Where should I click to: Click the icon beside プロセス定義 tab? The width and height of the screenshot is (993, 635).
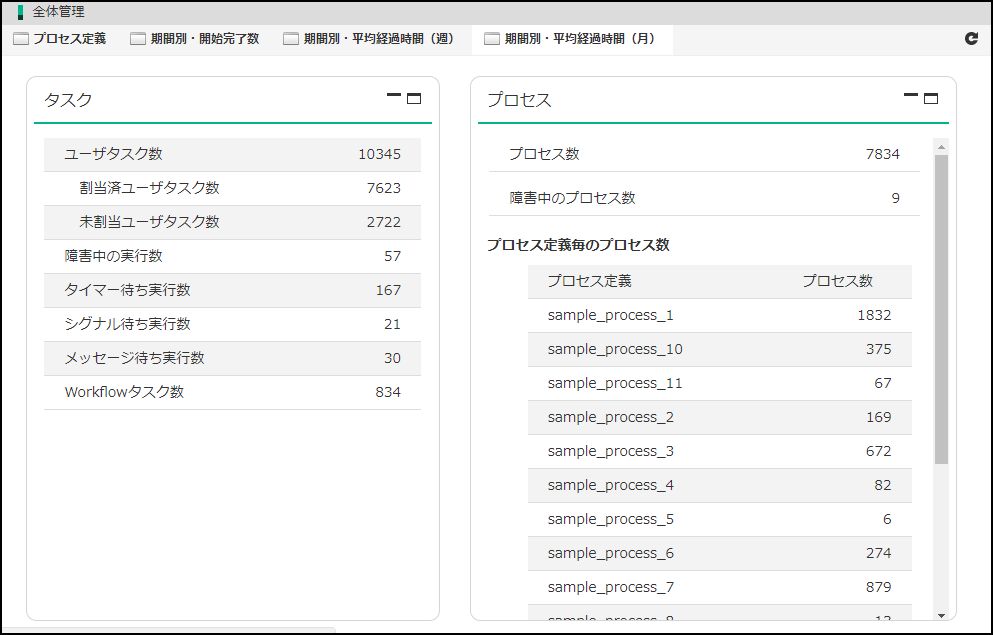pyautogui.click(x=21, y=39)
